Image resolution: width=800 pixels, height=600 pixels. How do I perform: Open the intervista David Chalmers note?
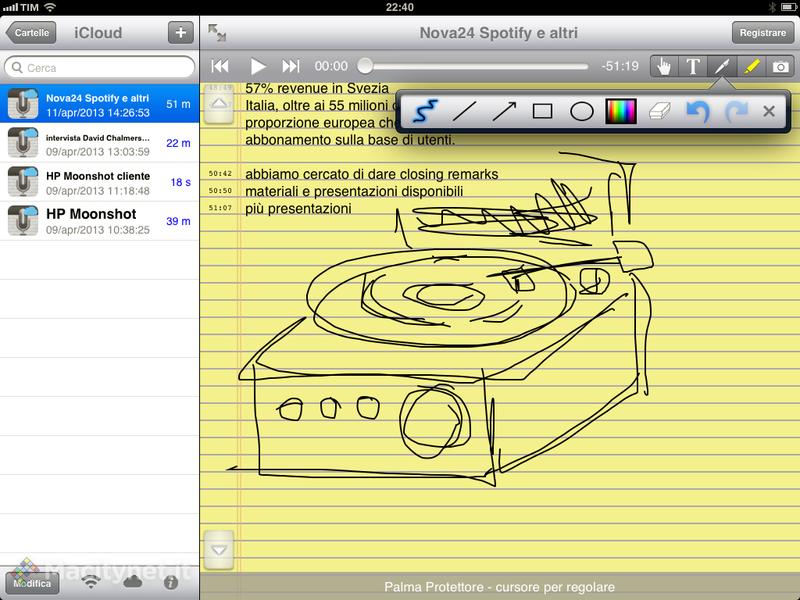pos(99,143)
